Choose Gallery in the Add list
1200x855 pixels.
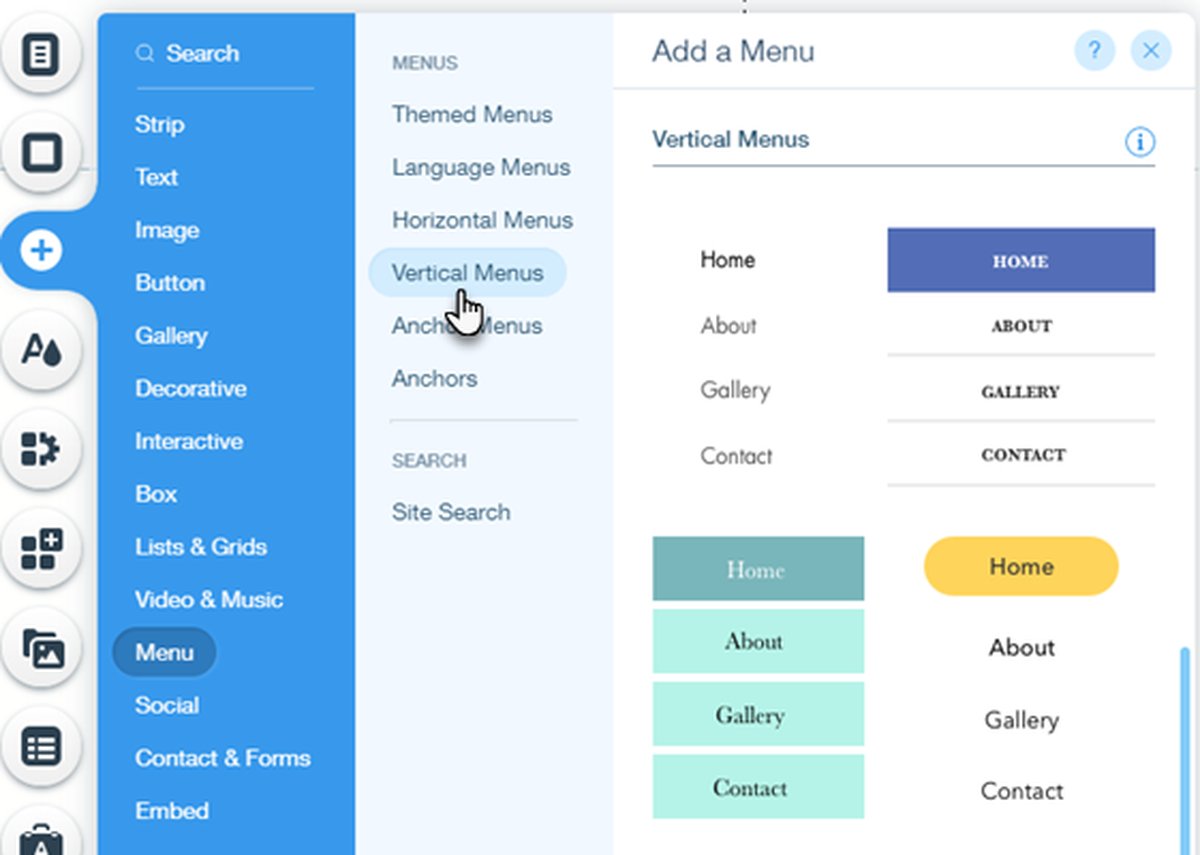pyautogui.click(x=171, y=336)
